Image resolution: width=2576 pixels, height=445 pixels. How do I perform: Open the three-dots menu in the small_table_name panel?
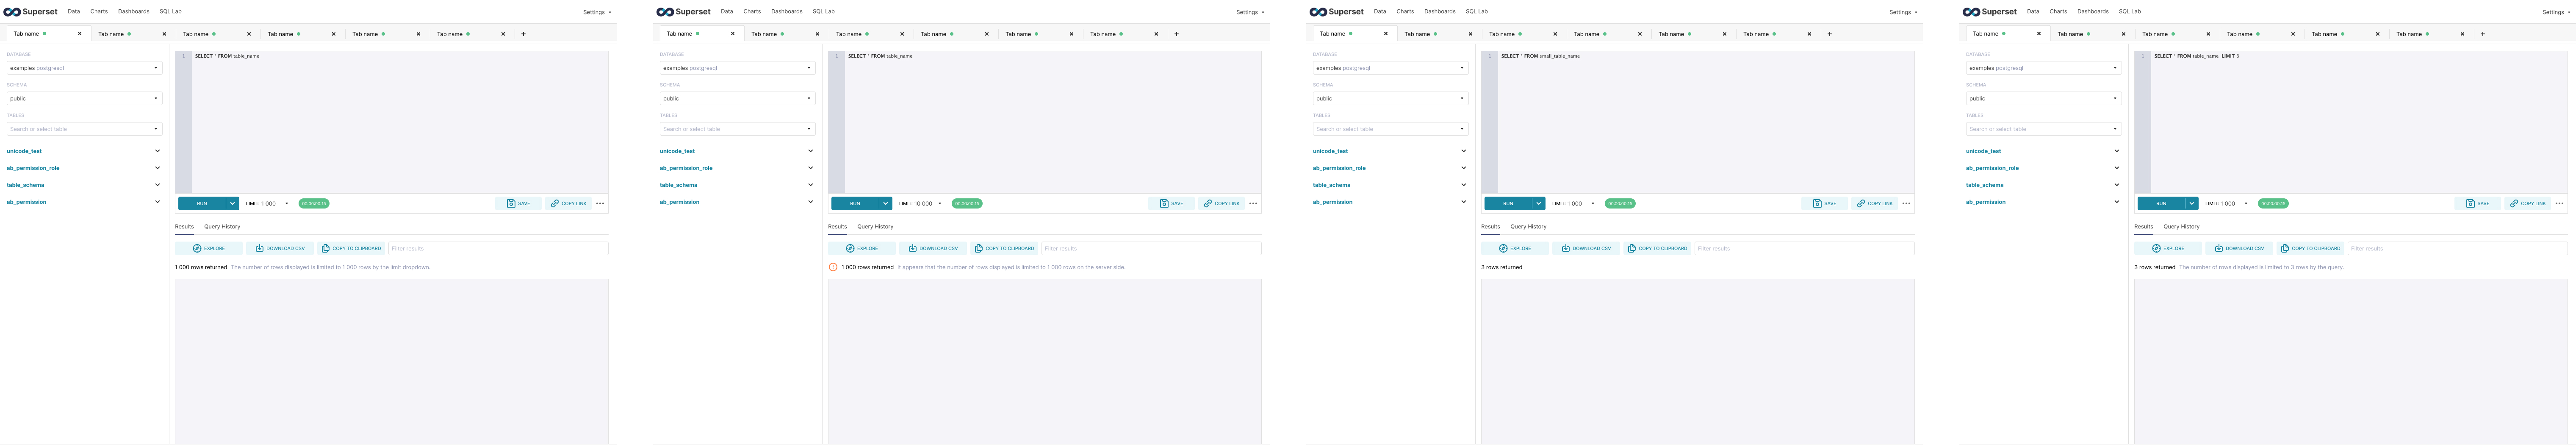1906,203
